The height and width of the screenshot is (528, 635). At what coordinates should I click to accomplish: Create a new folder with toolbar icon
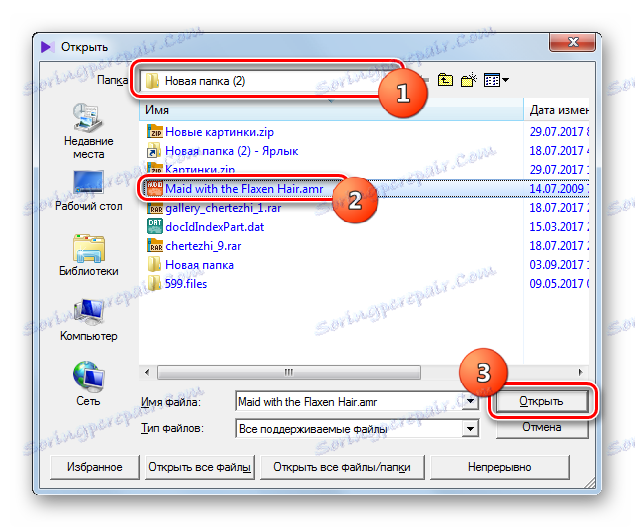point(469,80)
